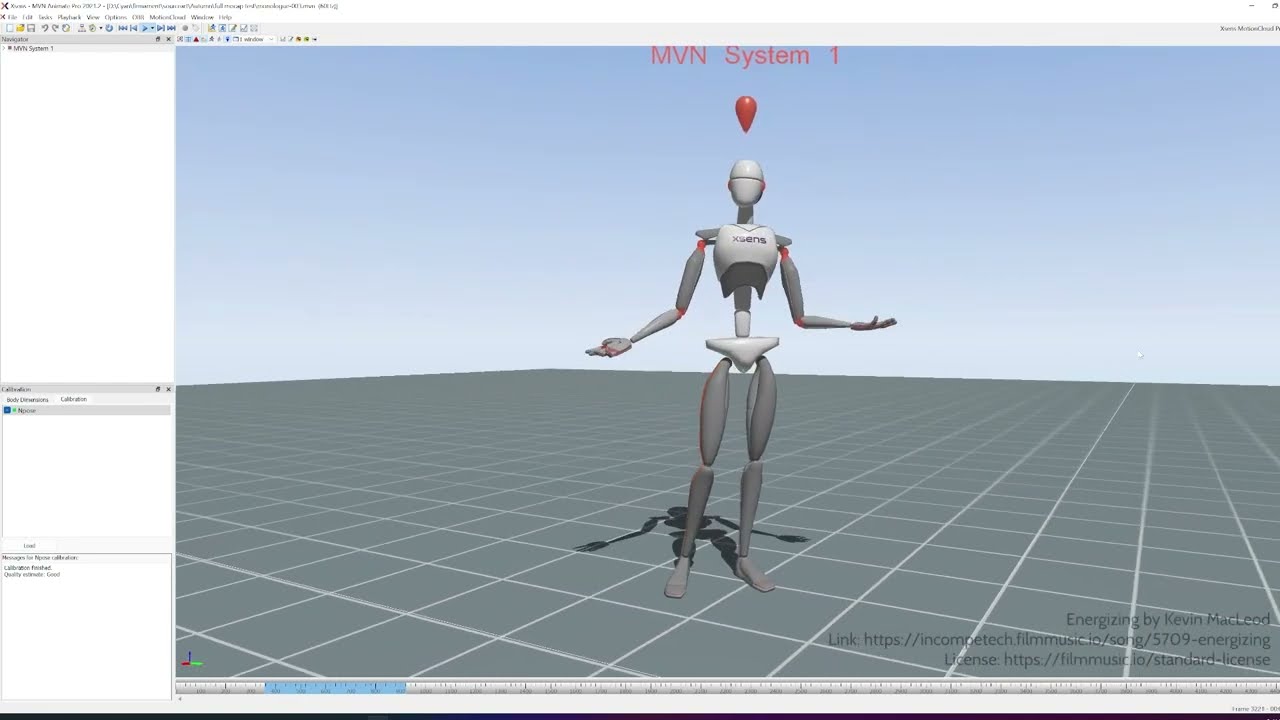This screenshot has width=1280, height=720.
Task: Open the View menu
Action: (93, 17)
